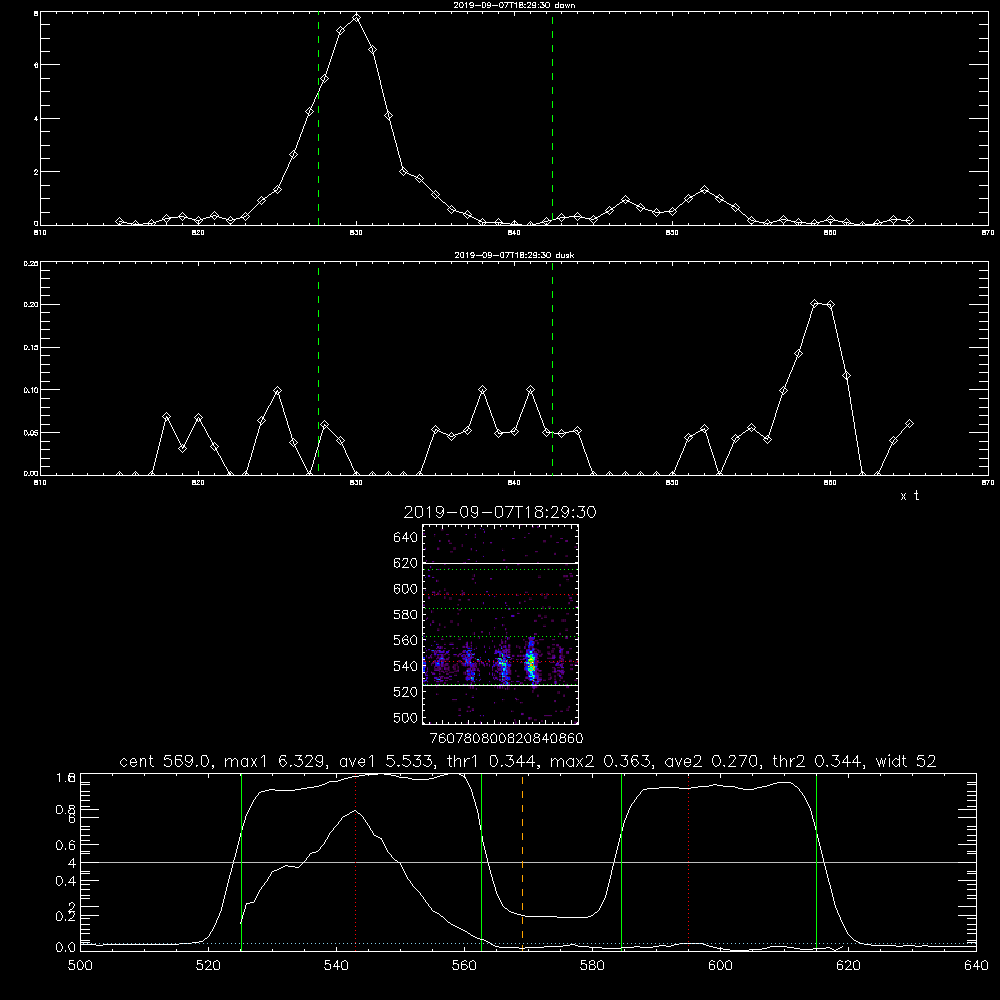Click the '620' label on the spectrogram y-axis
1000x1000 pixels.
click(x=406, y=563)
